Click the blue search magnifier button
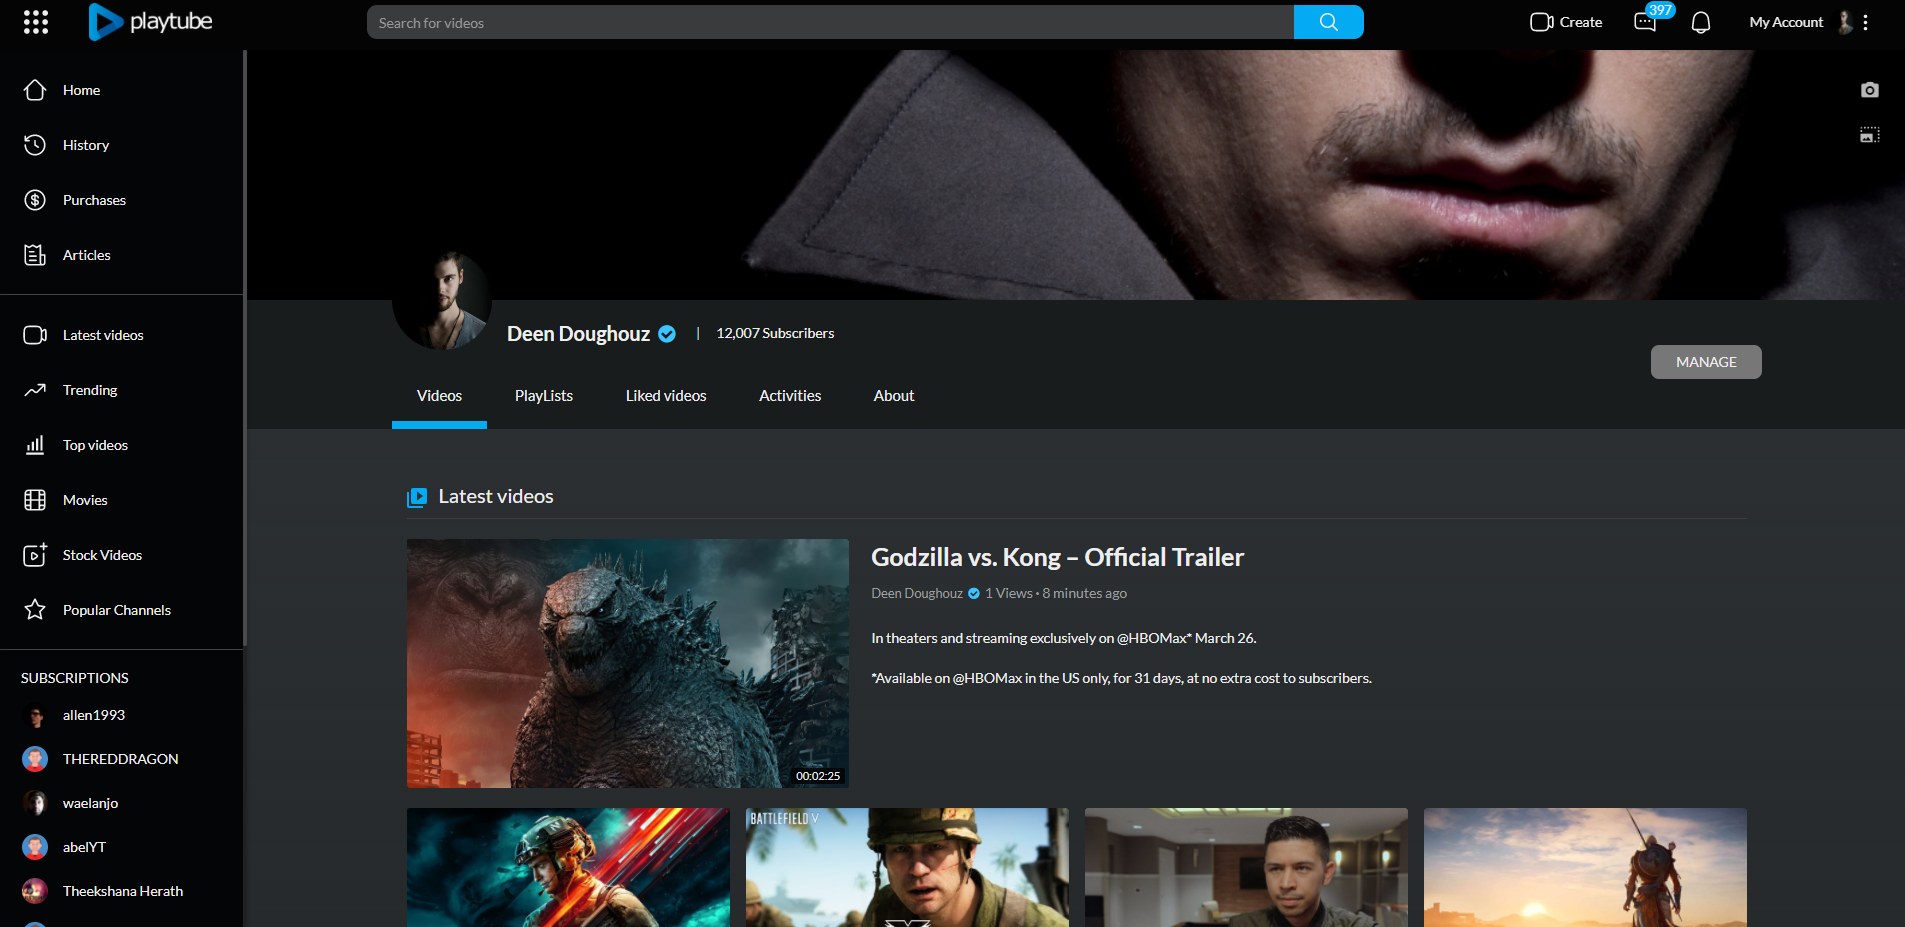Image resolution: width=1905 pixels, height=927 pixels. tap(1328, 22)
